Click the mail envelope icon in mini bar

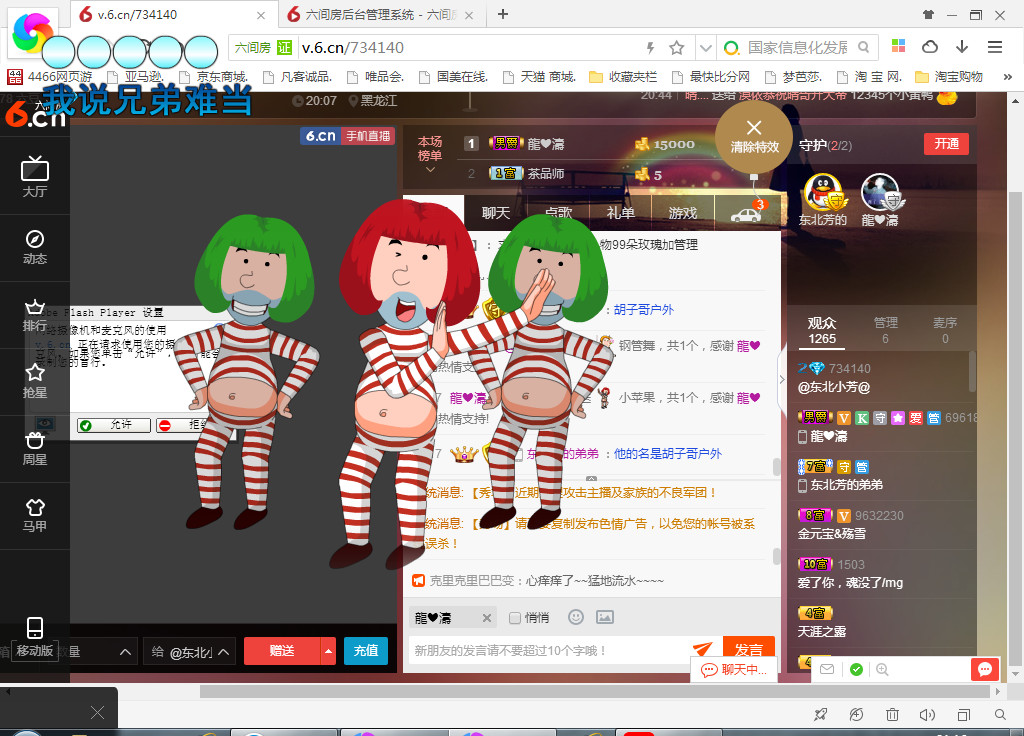click(827, 669)
